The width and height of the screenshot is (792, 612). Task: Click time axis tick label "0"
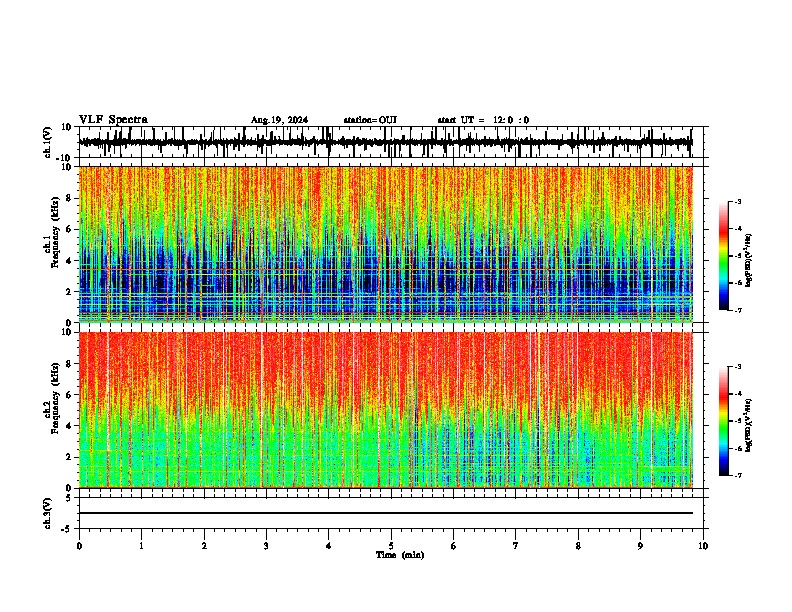pyautogui.click(x=79, y=546)
